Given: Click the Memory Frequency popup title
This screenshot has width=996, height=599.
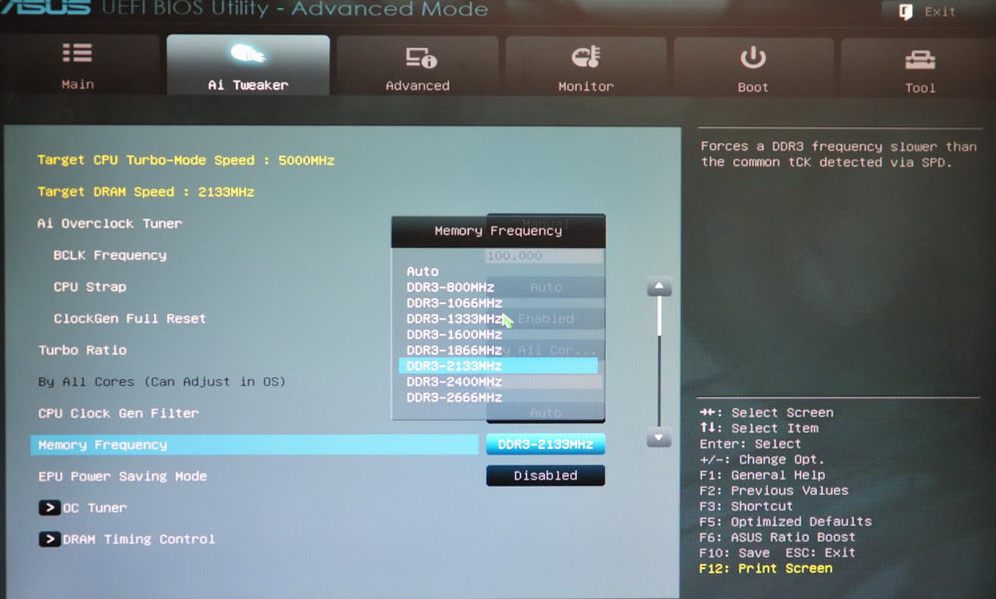Looking at the screenshot, I should click(498, 231).
